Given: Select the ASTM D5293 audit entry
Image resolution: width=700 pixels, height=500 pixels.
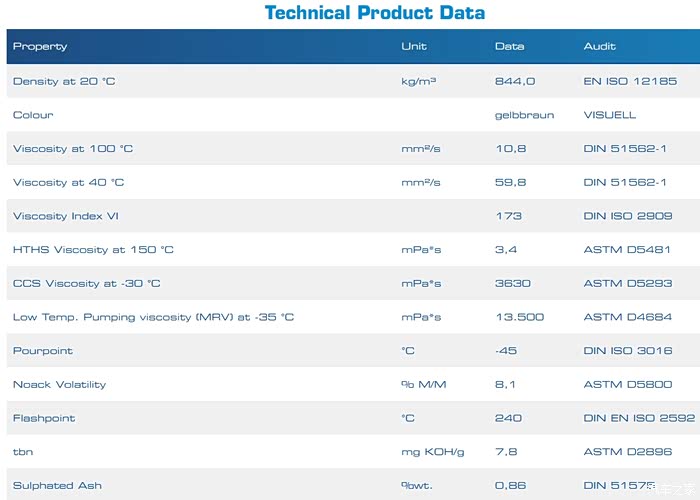Looking at the screenshot, I should coord(628,284).
